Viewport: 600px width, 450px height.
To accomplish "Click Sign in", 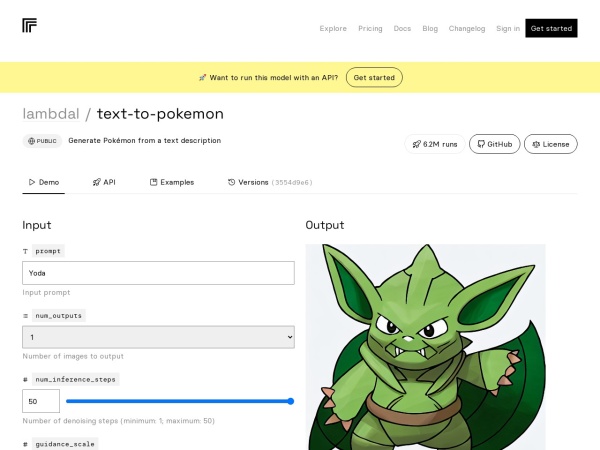I will pyautogui.click(x=508, y=28).
